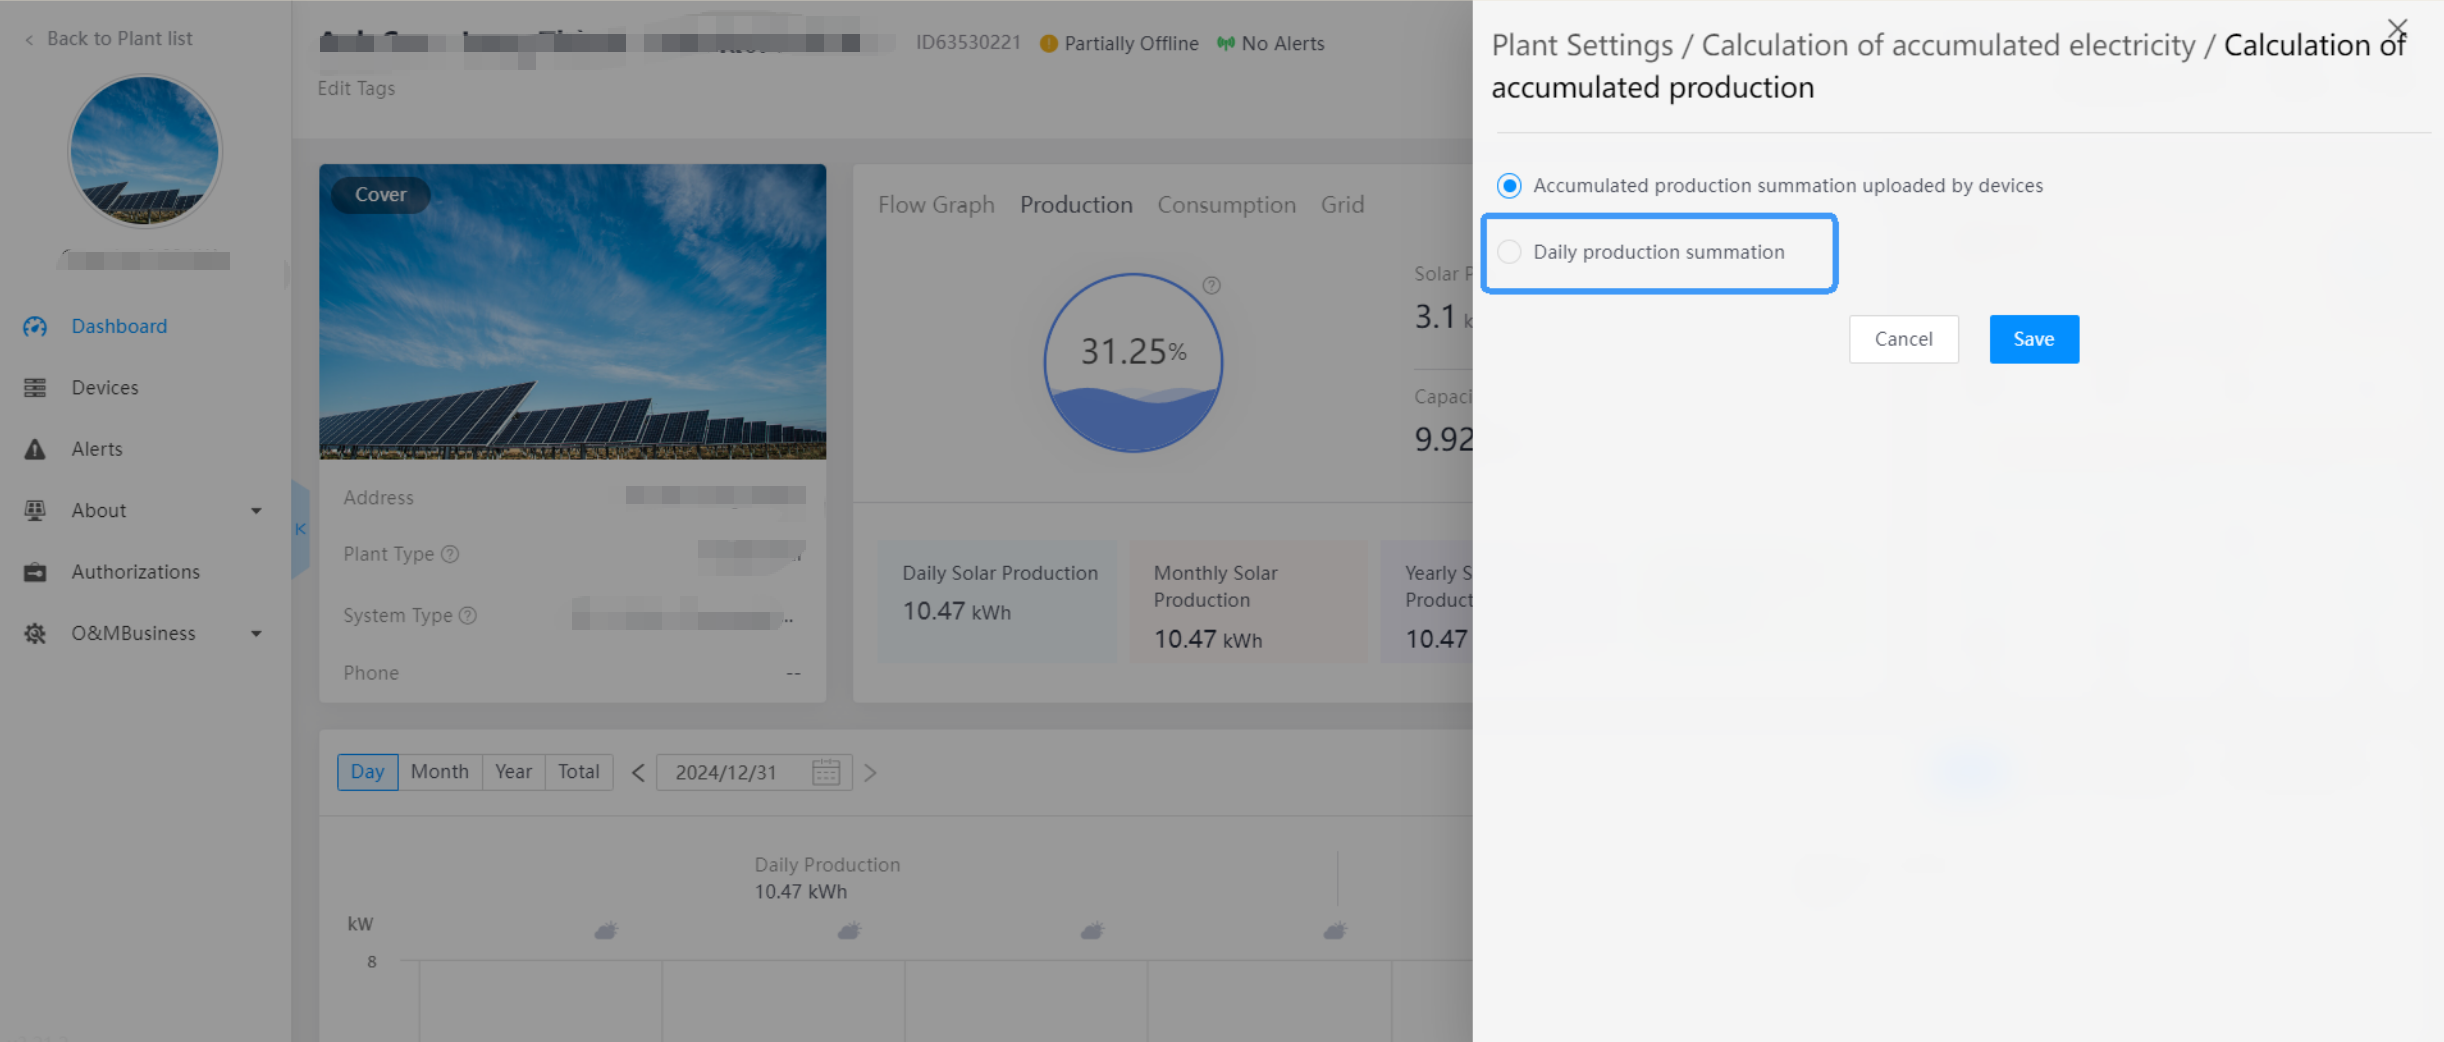Expand the O&MBusiness submenu arrow
This screenshot has height=1042, width=2444.
pos(256,634)
